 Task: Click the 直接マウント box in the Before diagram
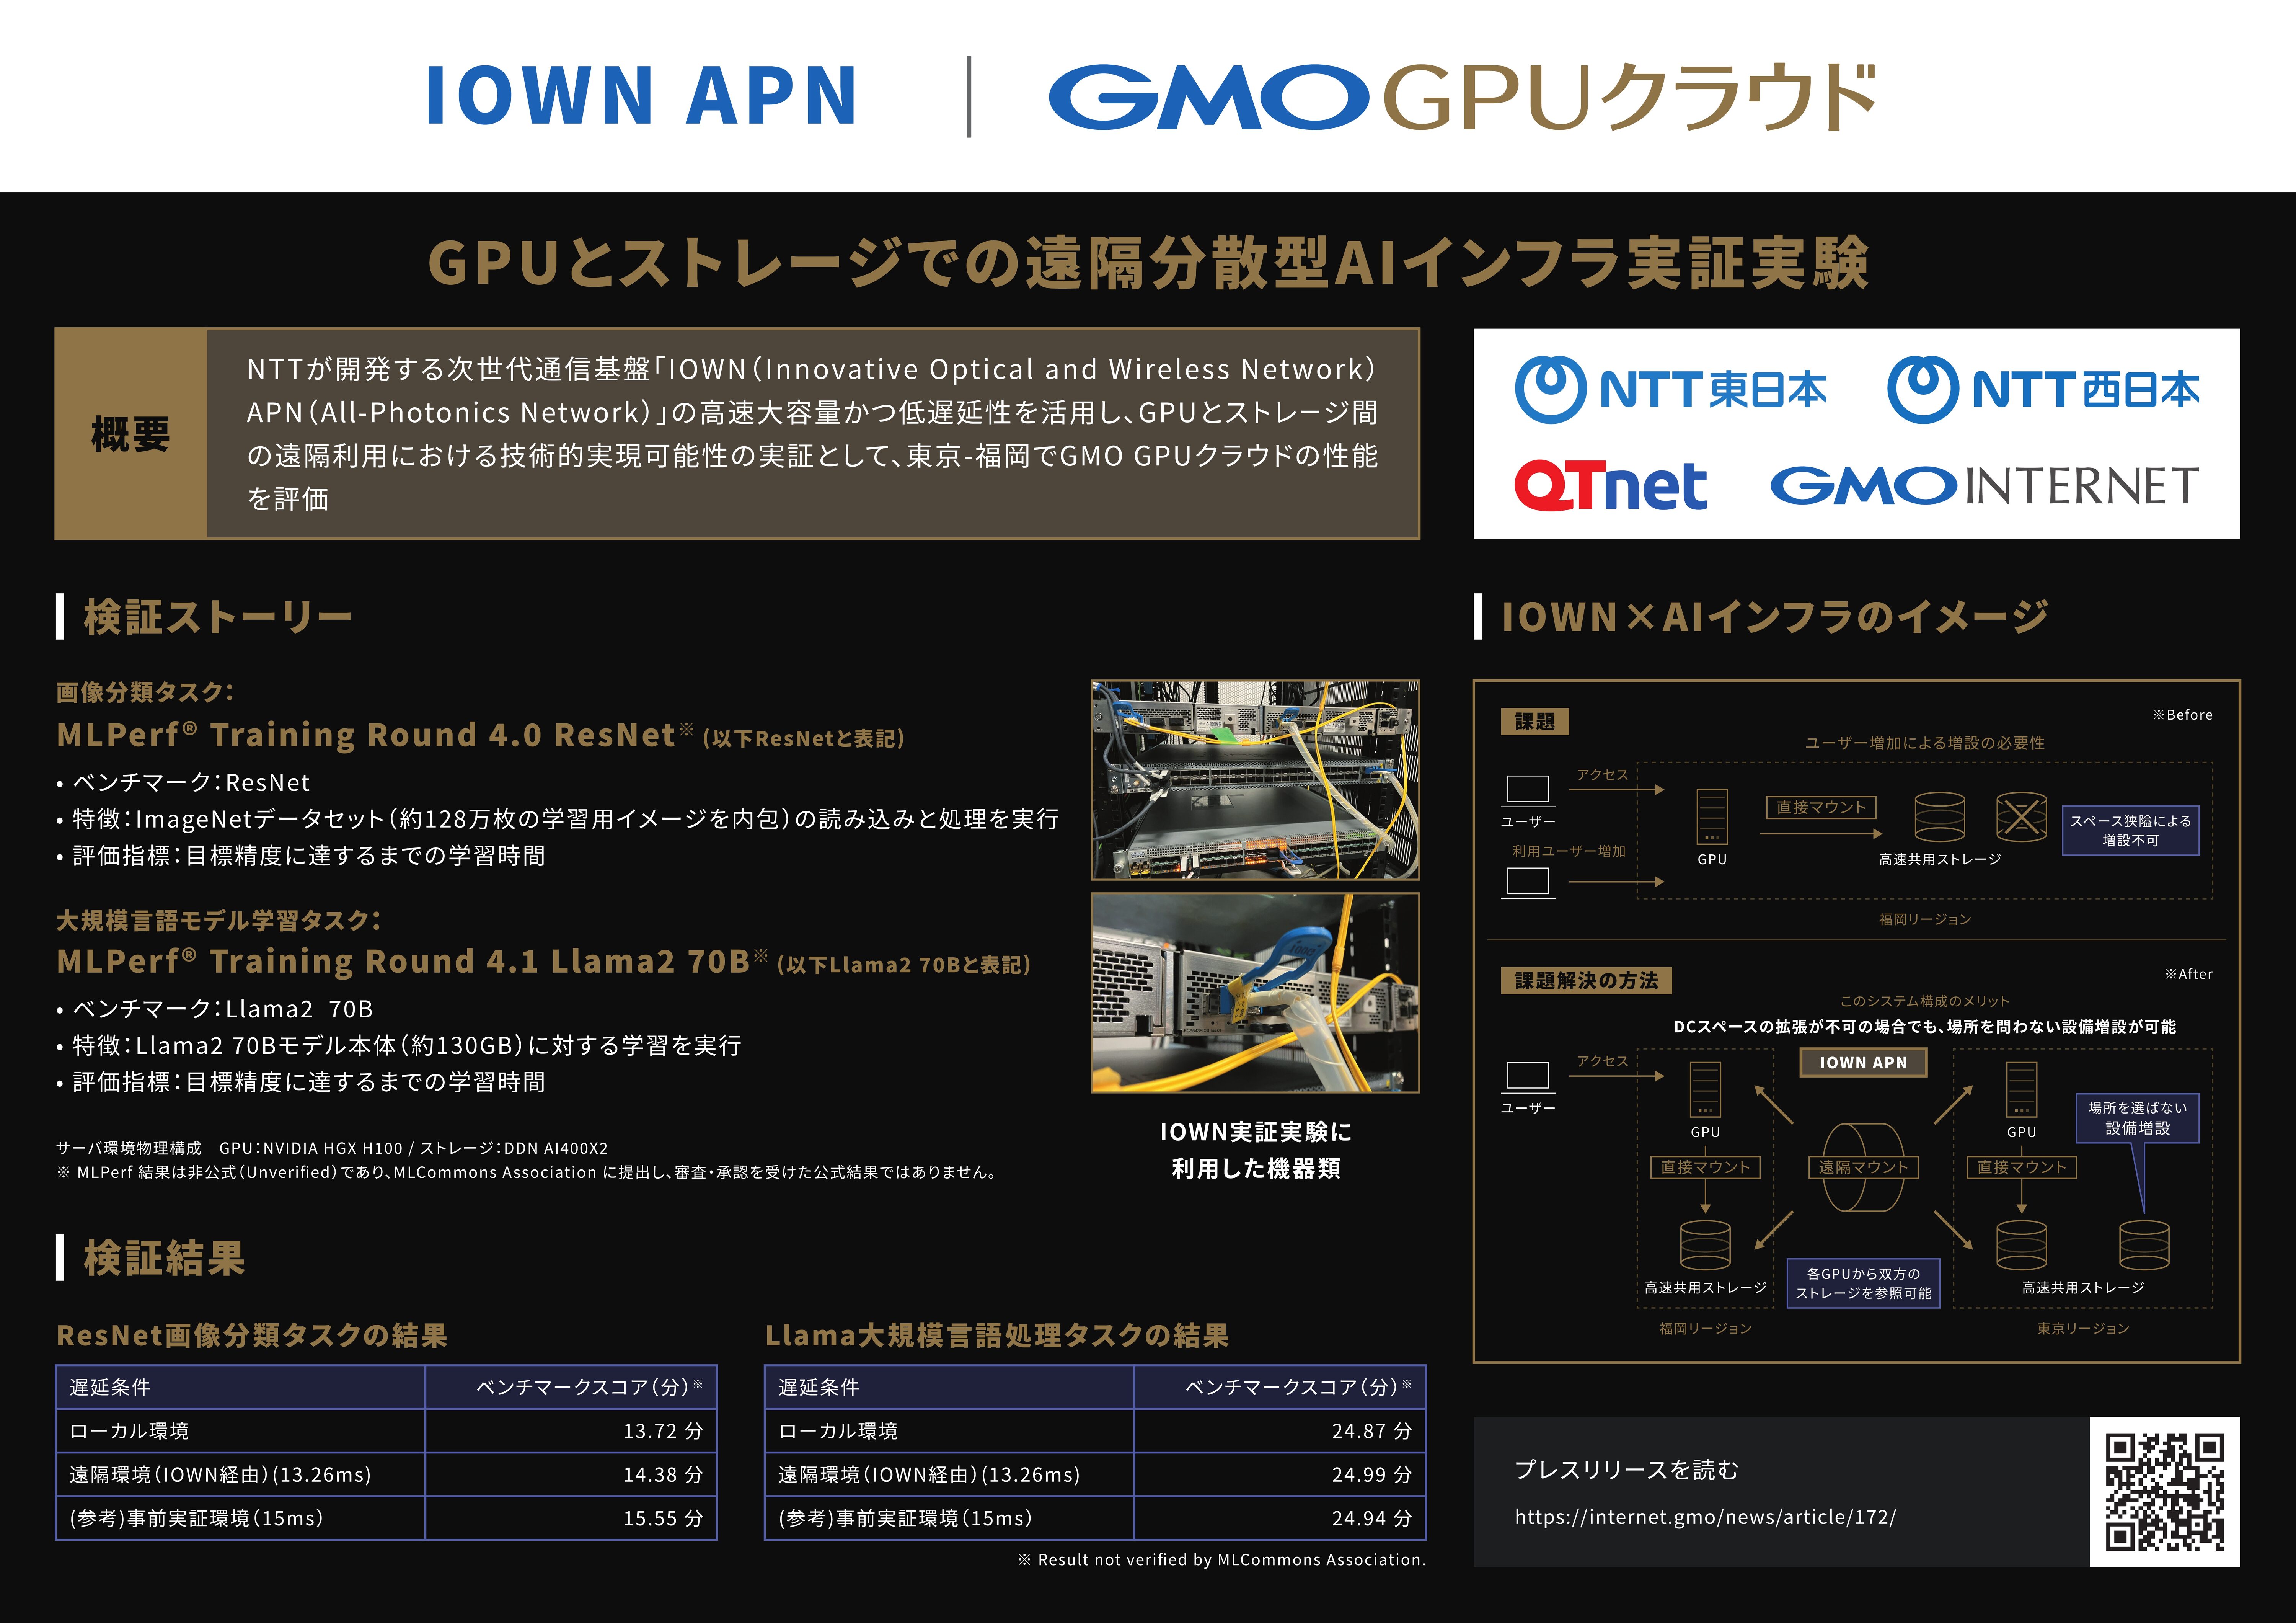(x=1821, y=807)
